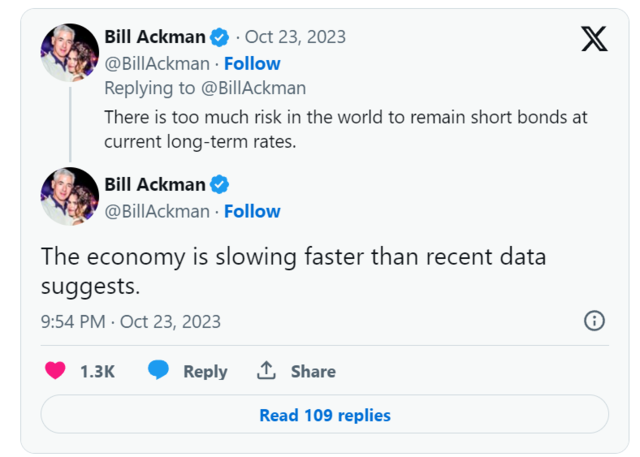
Task: Click the 1.3K likes count
Action: pos(97,371)
